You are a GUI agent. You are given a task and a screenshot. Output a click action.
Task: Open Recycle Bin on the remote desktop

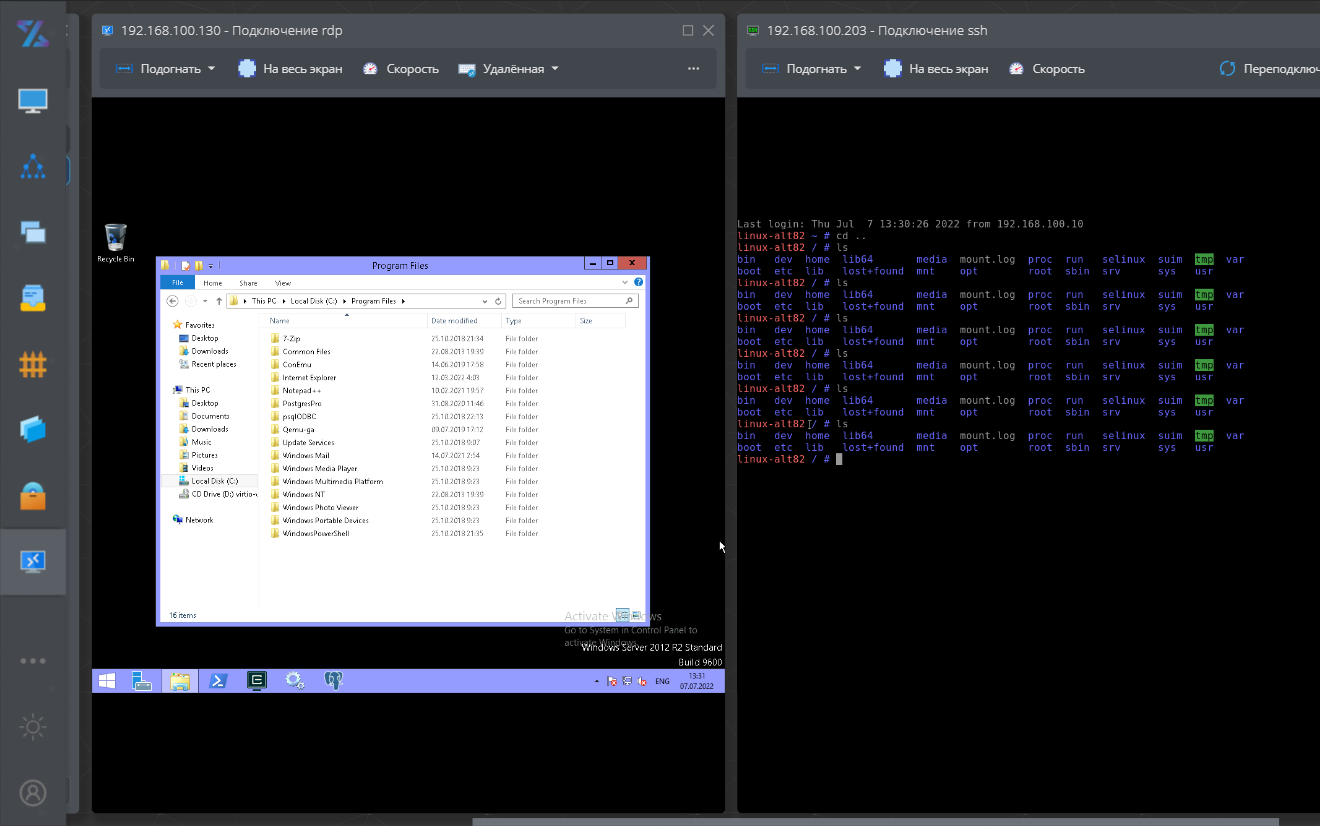(115, 242)
